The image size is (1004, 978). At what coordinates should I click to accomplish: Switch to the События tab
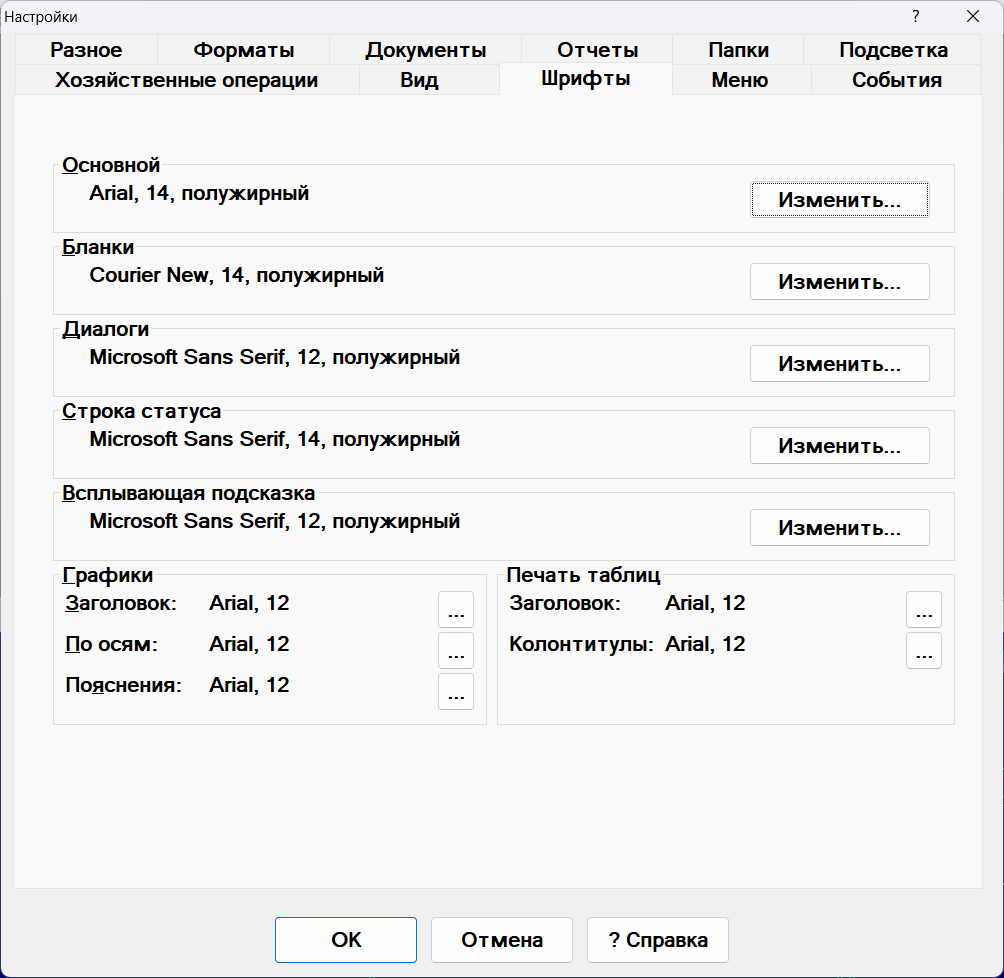[895, 80]
